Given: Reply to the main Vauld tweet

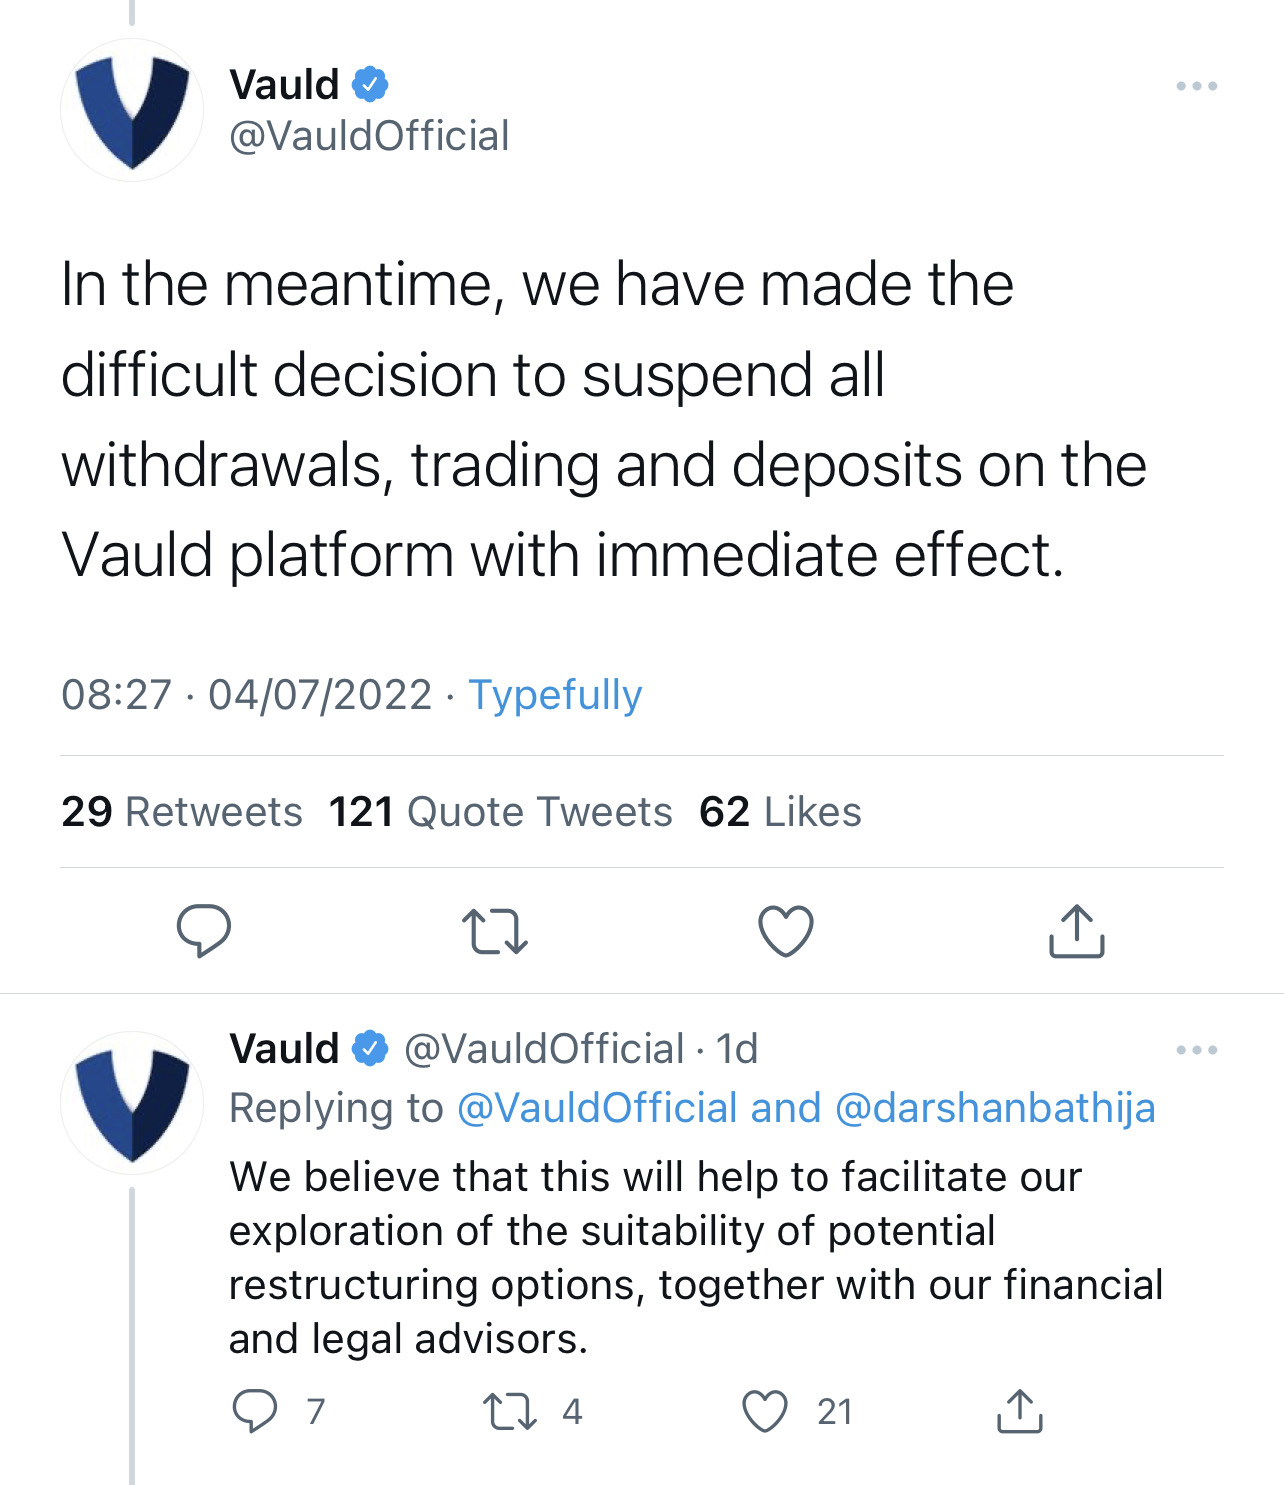Looking at the screenshot, I should click(x=204, y=931).
